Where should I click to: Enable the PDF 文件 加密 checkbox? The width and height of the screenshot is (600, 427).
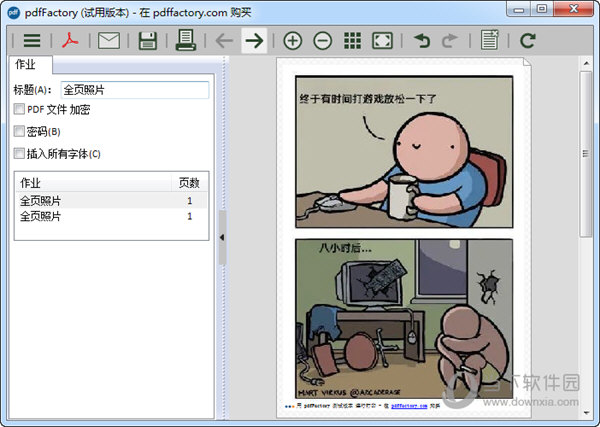[19, 109]
